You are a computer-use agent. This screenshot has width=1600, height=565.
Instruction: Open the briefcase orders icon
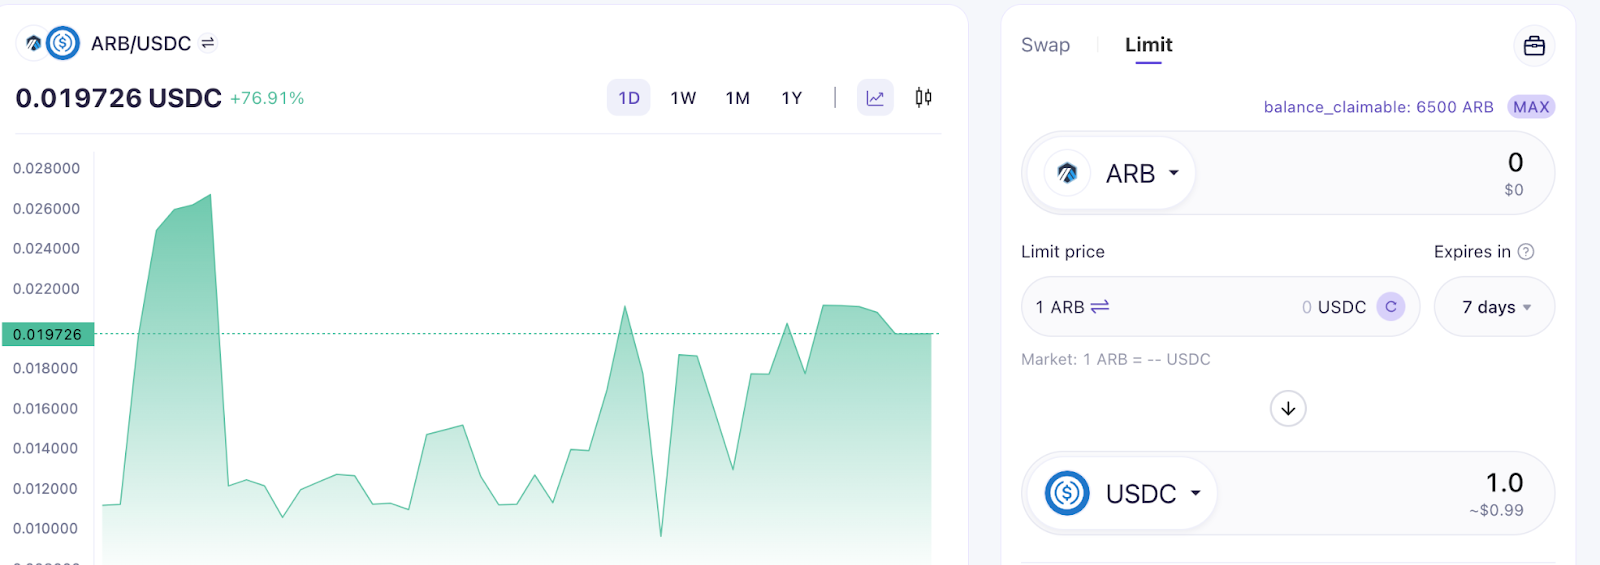[x=1534, y=46]
